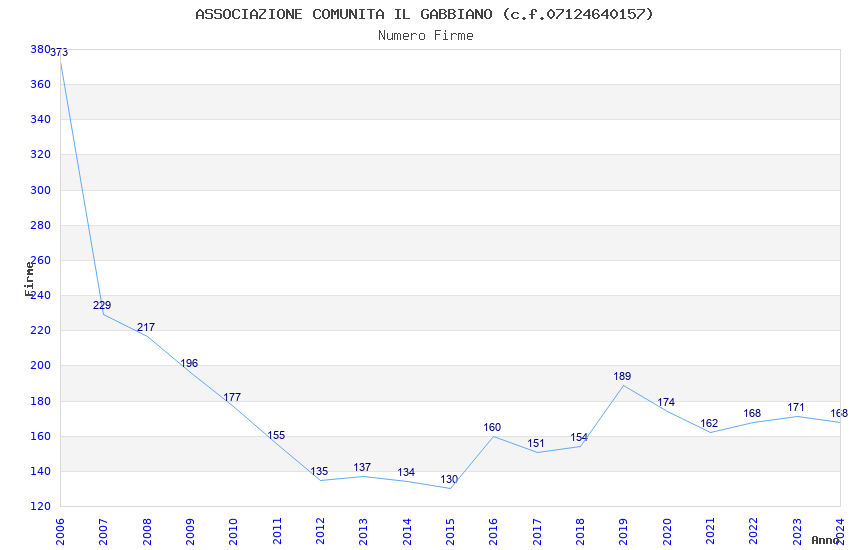Click the 2014 x-axis year label
This screenshot has width=850, height=550.
pyautogui.click(x=407, y=531)
